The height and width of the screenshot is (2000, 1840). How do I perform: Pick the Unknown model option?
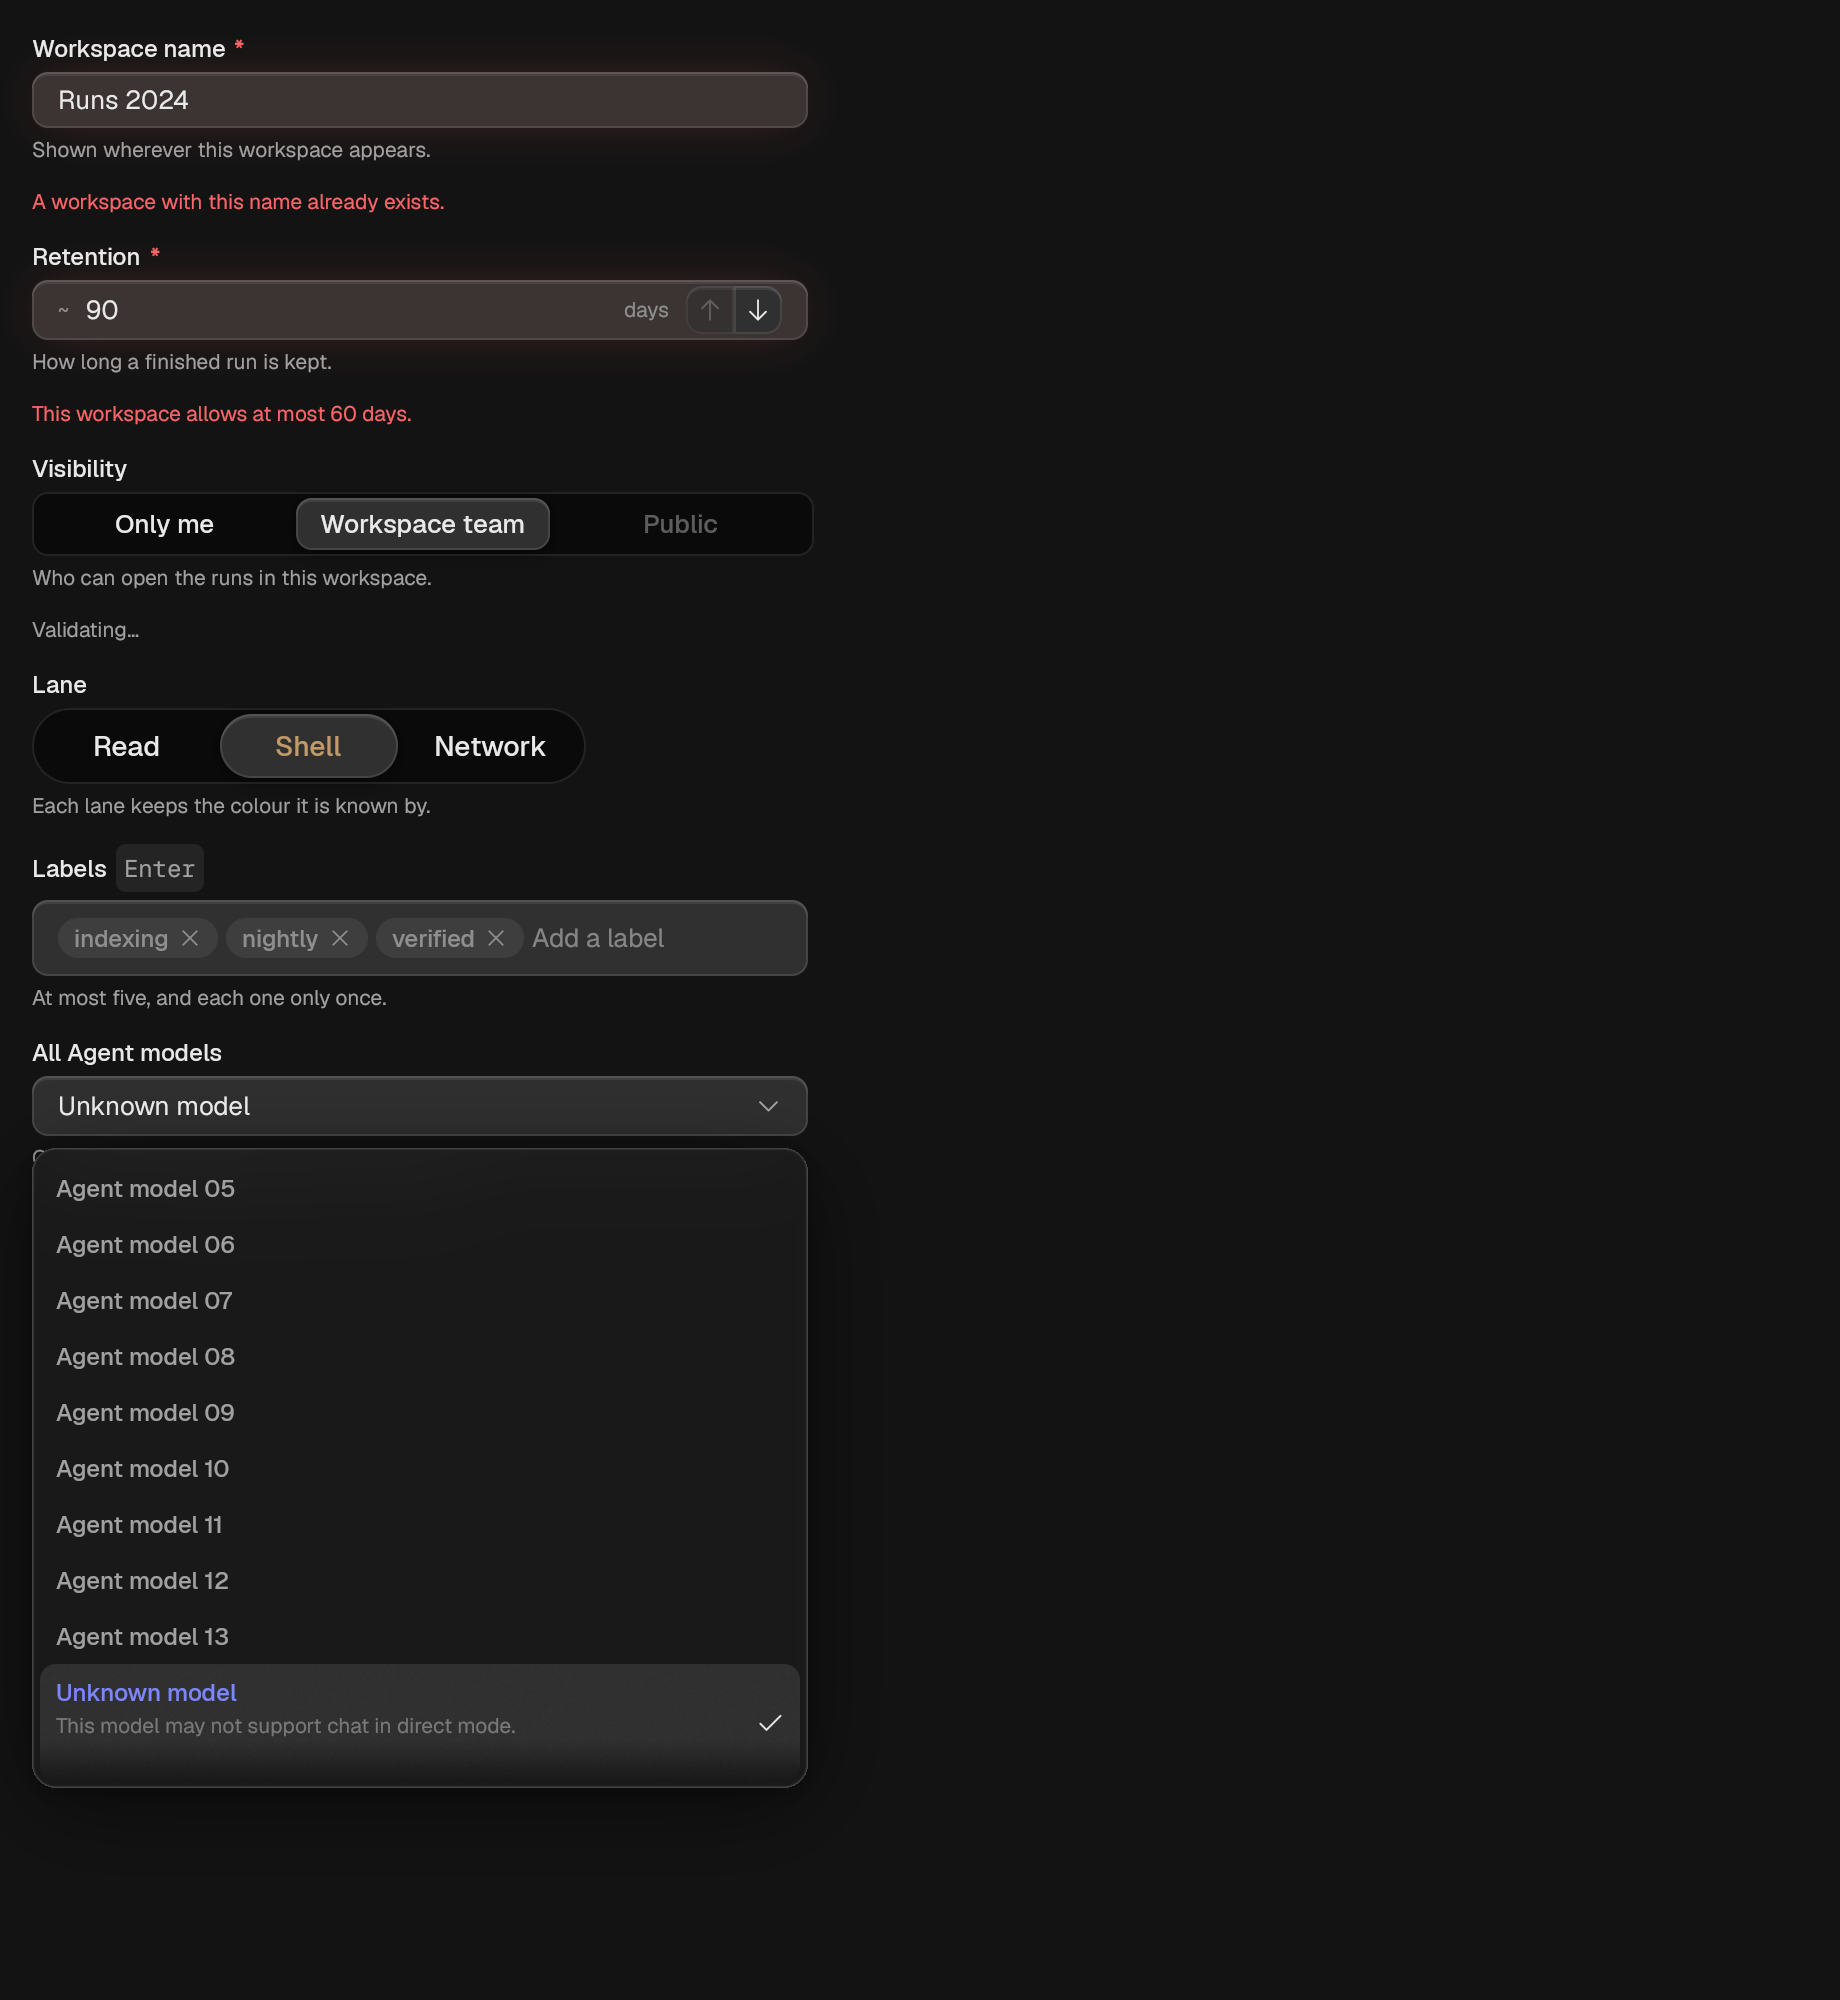[420, 1722]
